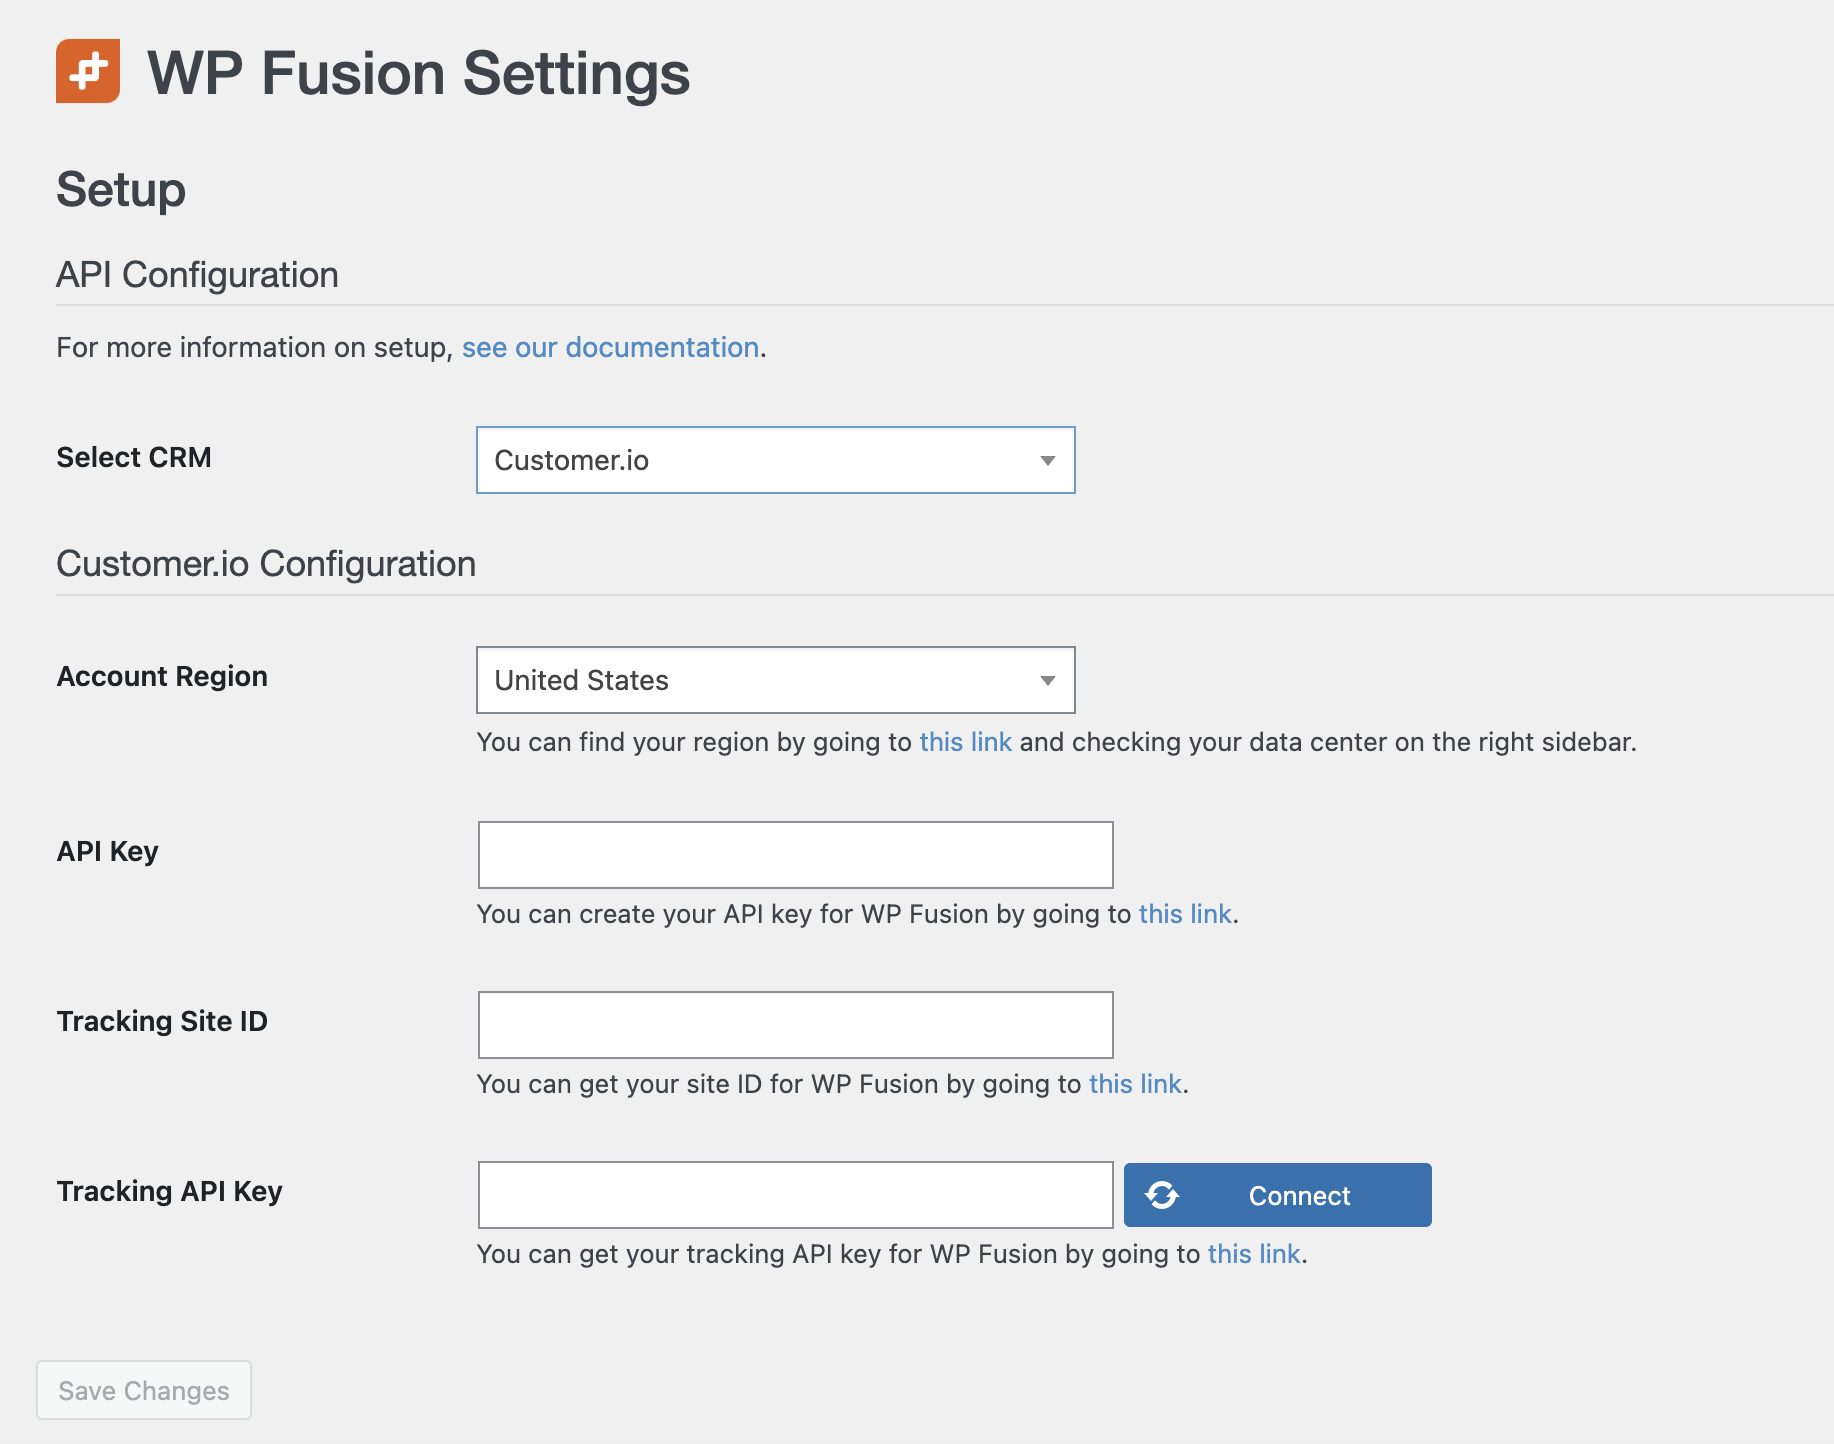Image resolution: width=1834 pixels, height=1444 pixels.
Task: Click the sync arrows icon on Connect
Action: pos(1162,1195)
